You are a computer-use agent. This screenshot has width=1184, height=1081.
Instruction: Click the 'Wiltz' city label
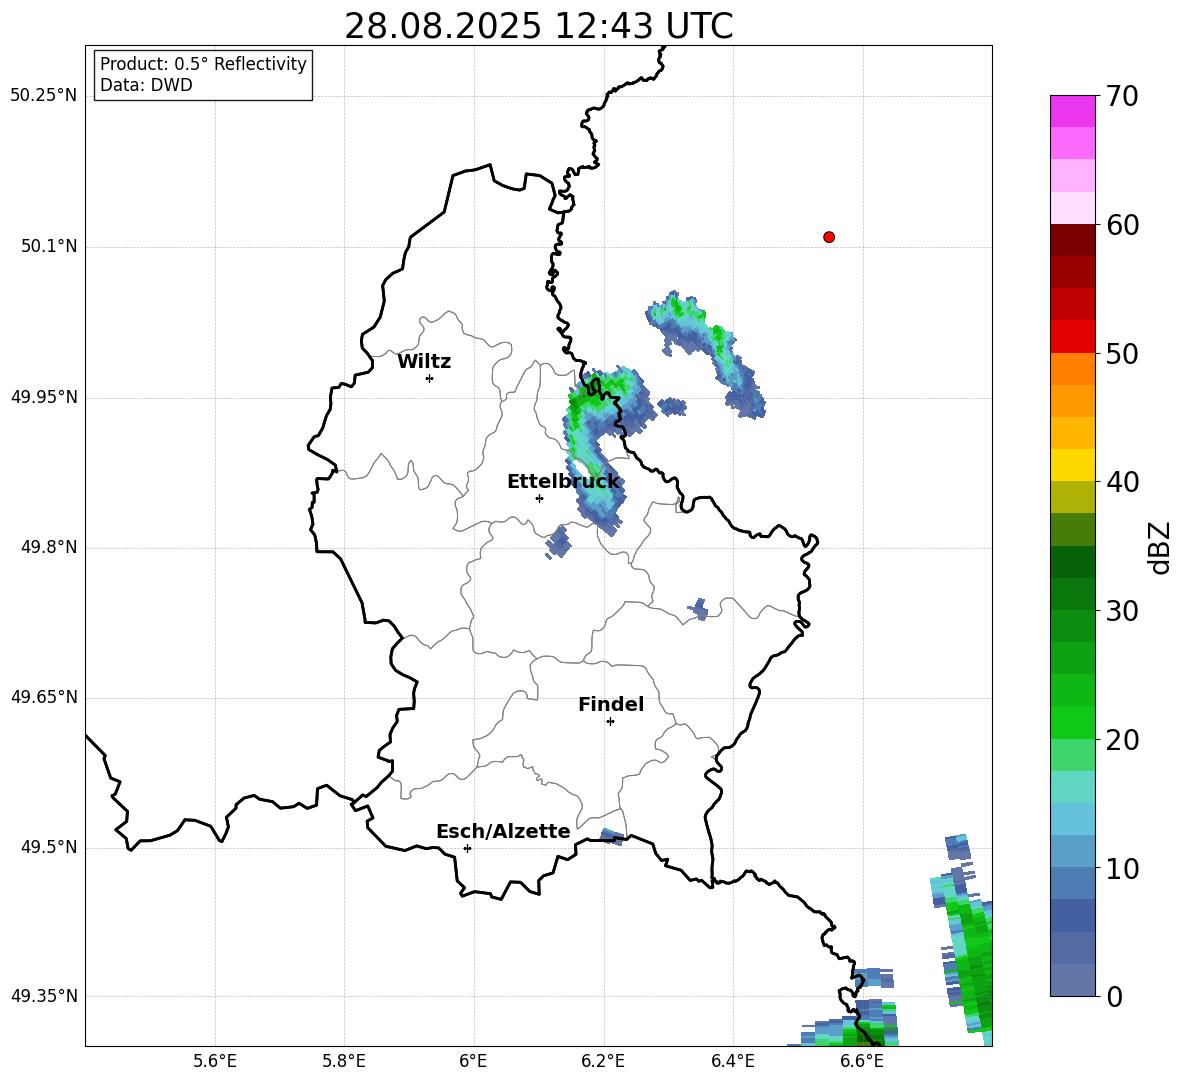(x=424, y=362)
